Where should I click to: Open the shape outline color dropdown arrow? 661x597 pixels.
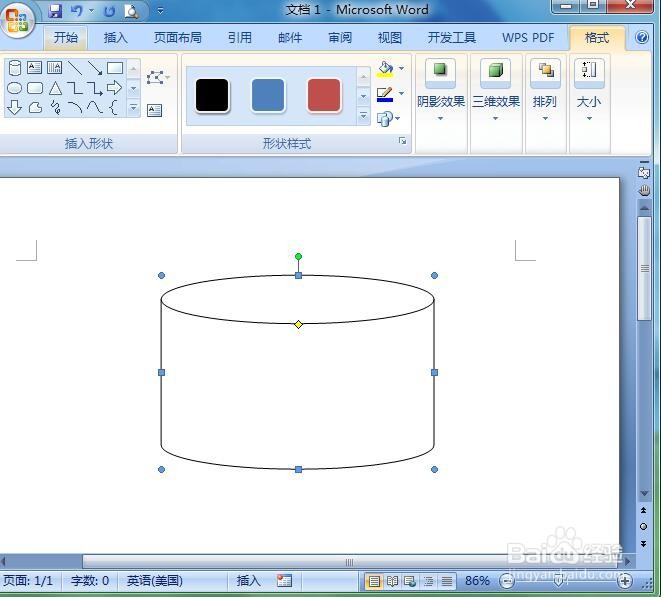point(401,93)
